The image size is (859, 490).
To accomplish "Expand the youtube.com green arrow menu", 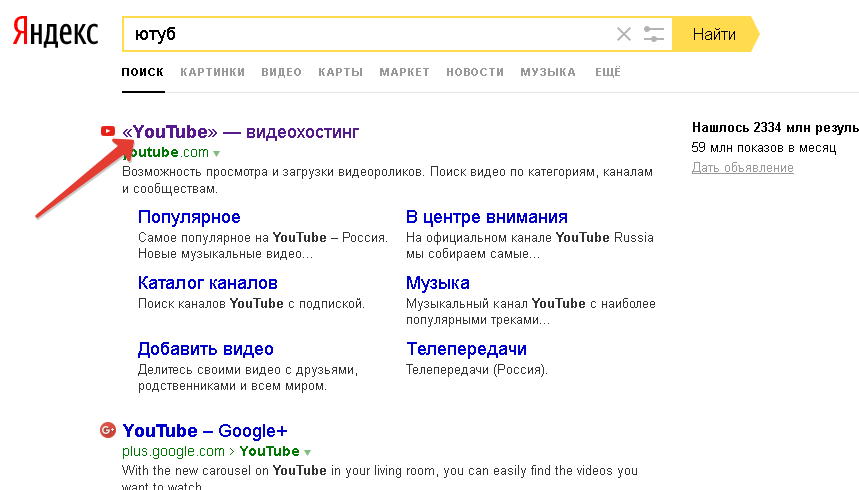I will 216,153.
